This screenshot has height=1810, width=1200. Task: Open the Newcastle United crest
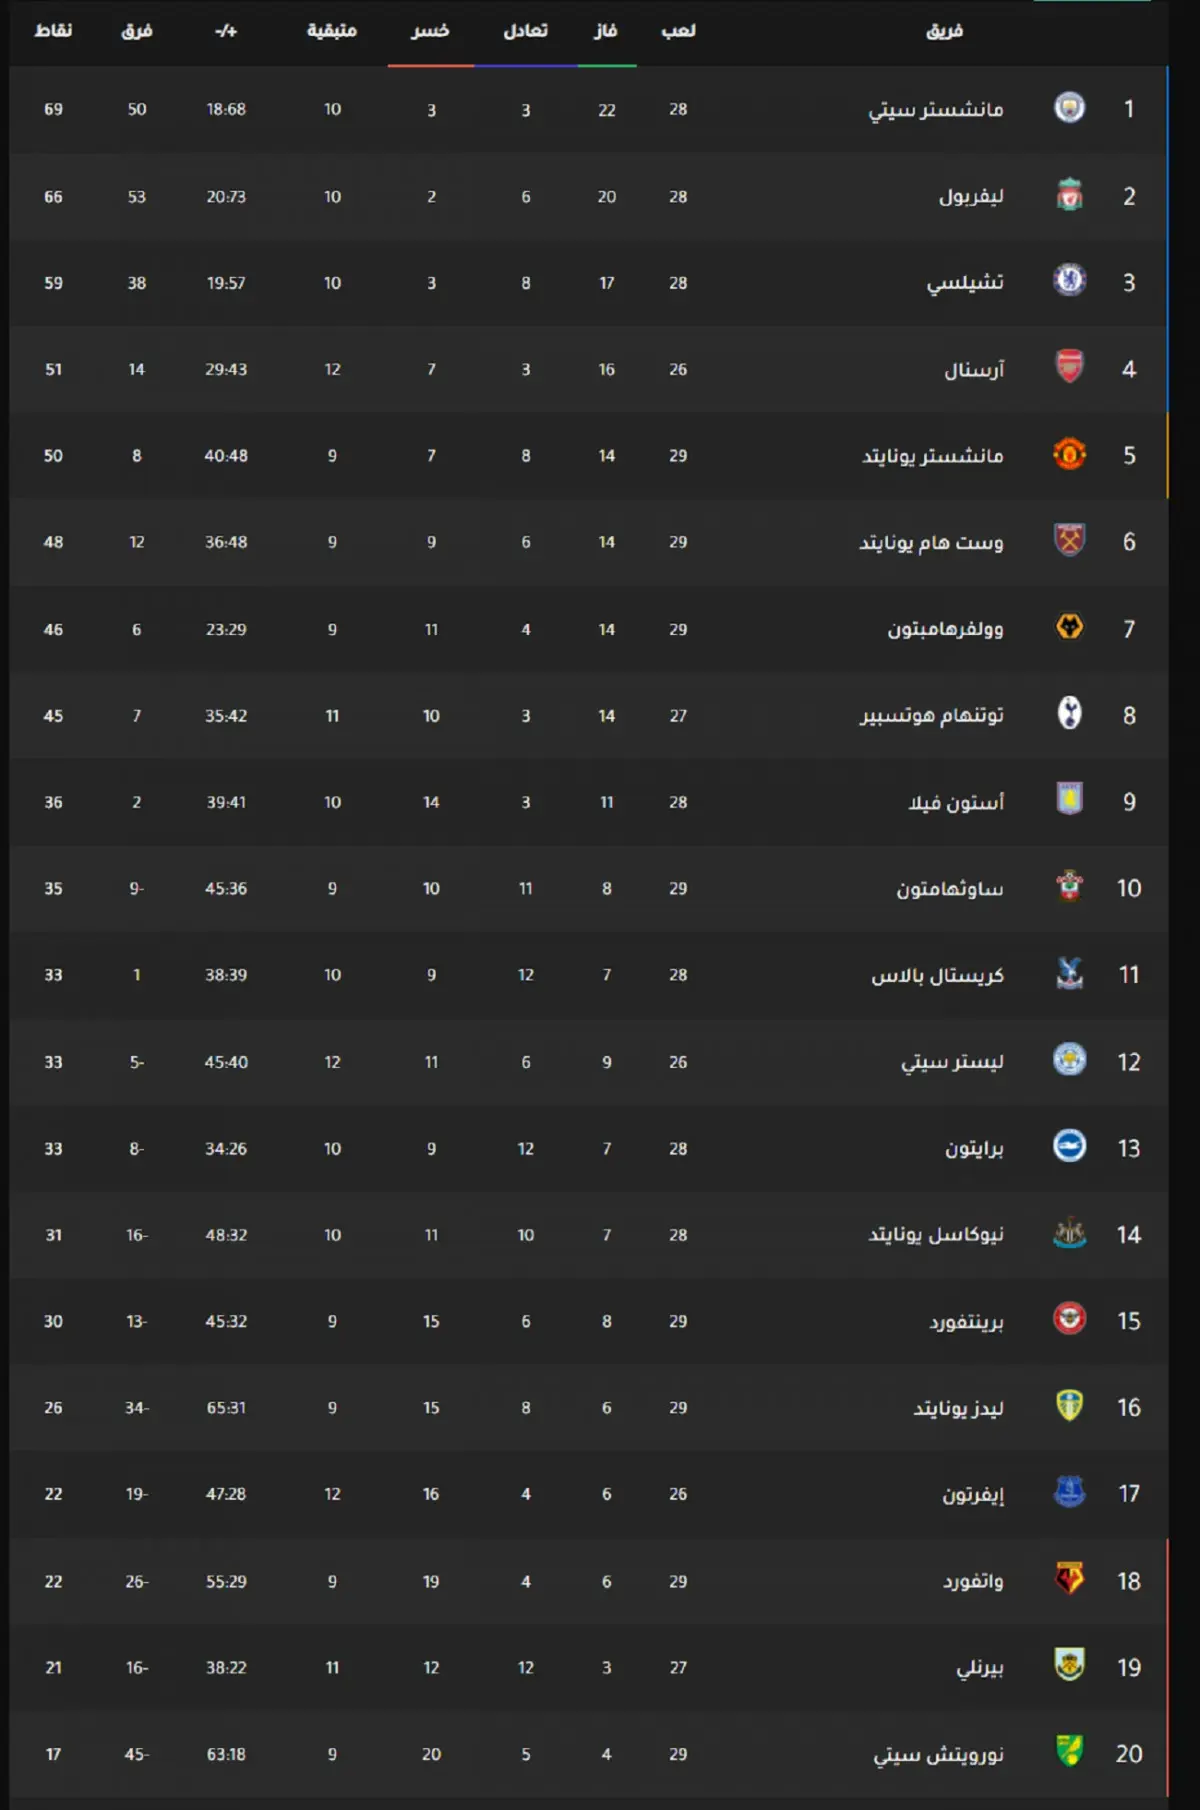1069,1233
